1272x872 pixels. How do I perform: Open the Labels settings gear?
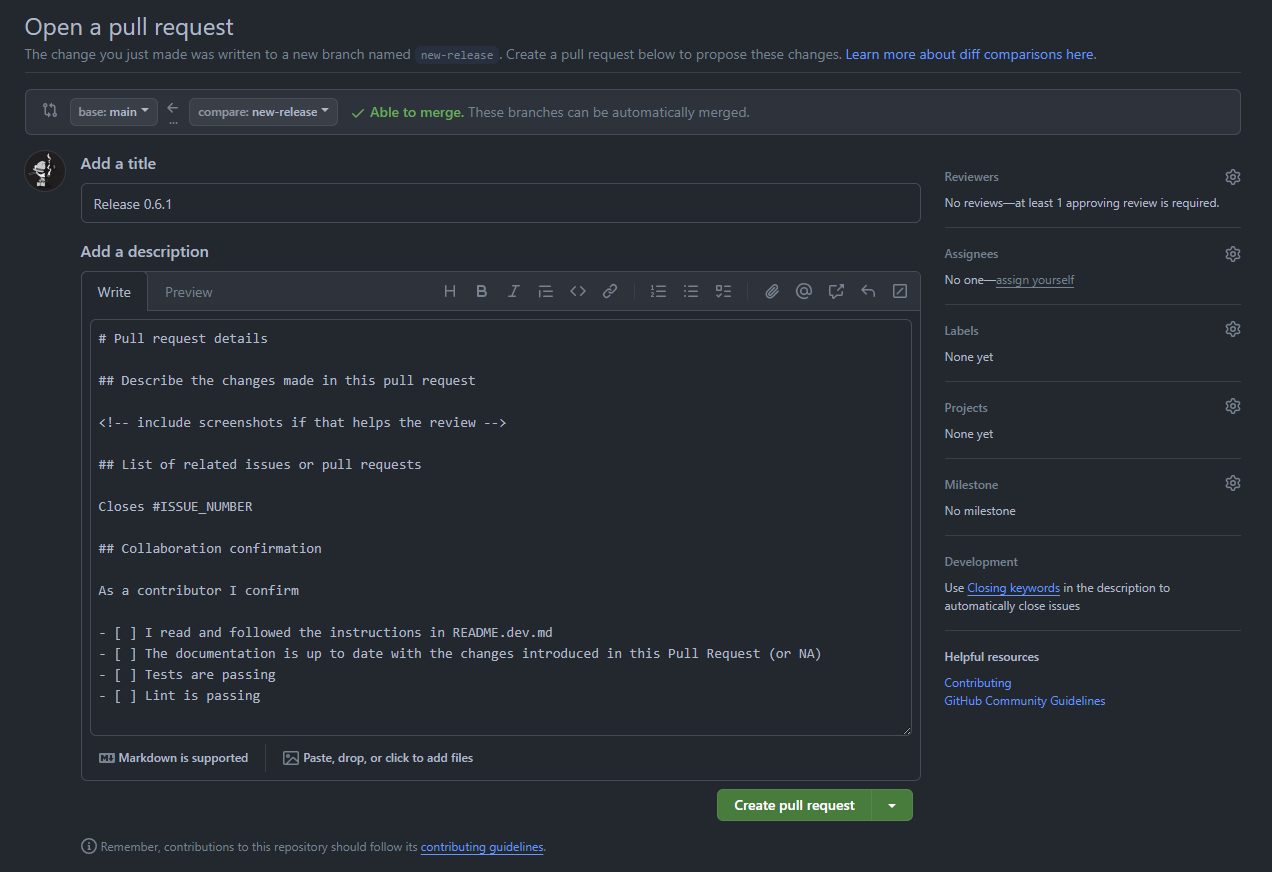(x=1232, y=328)
